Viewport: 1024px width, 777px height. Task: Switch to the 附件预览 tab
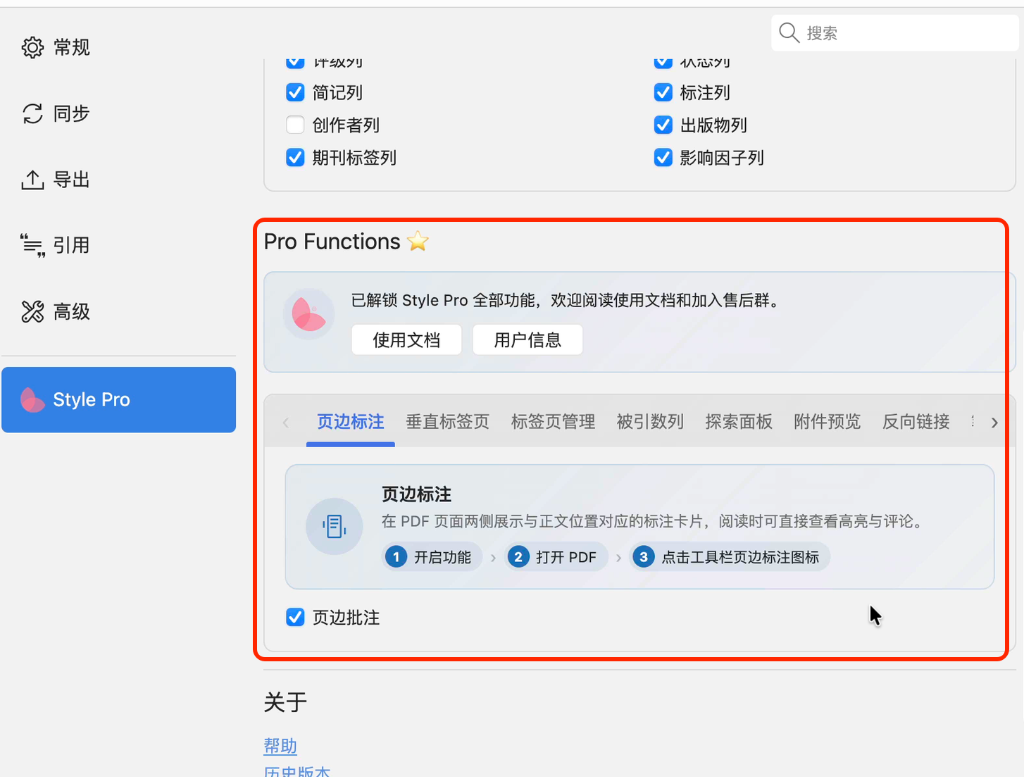click(827, 422)
